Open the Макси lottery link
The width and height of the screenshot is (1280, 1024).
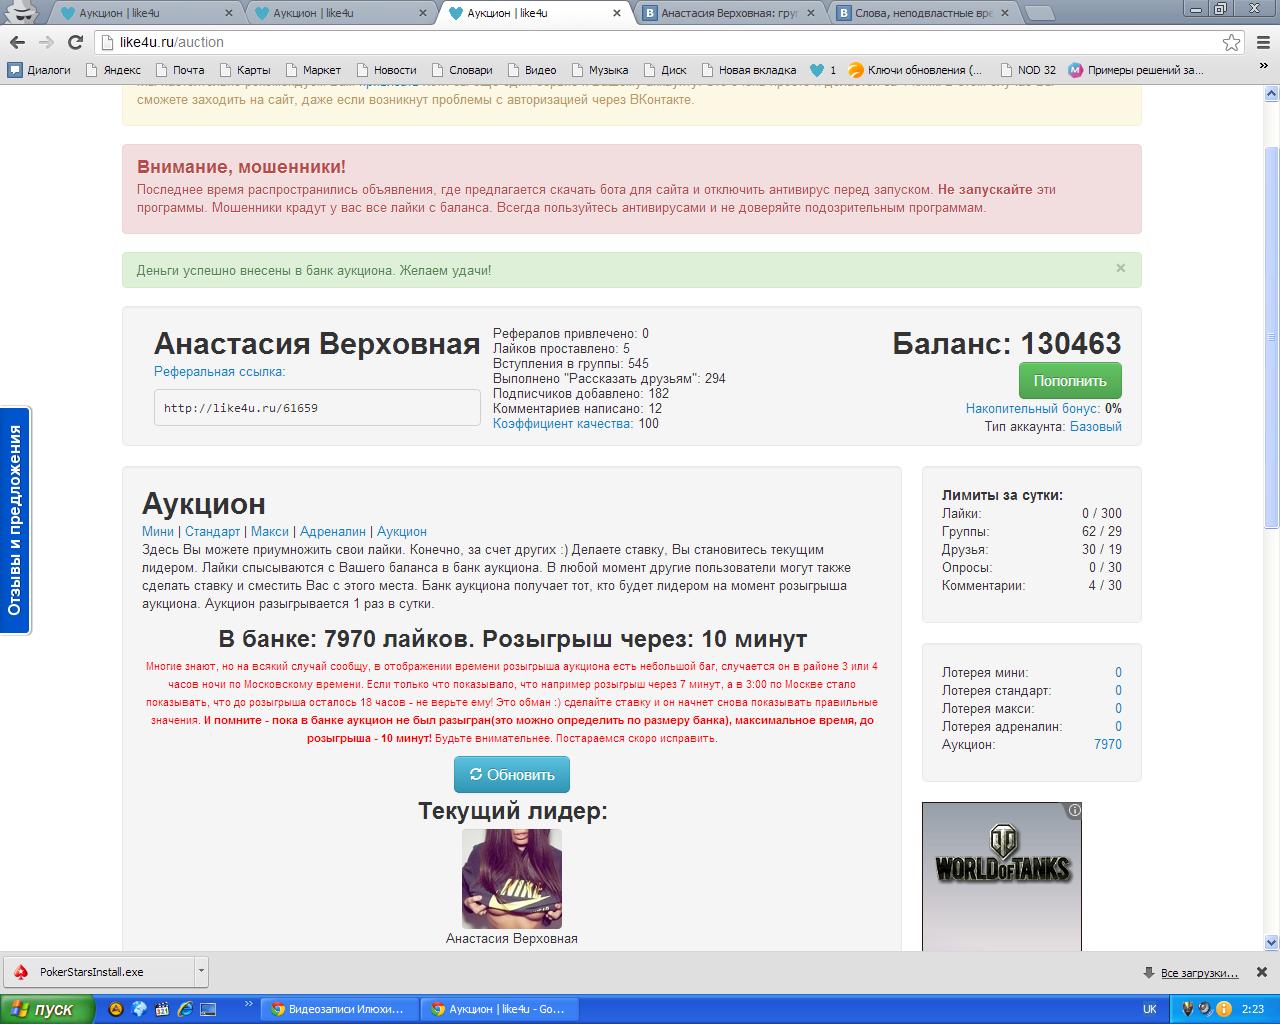coord(270,531)
